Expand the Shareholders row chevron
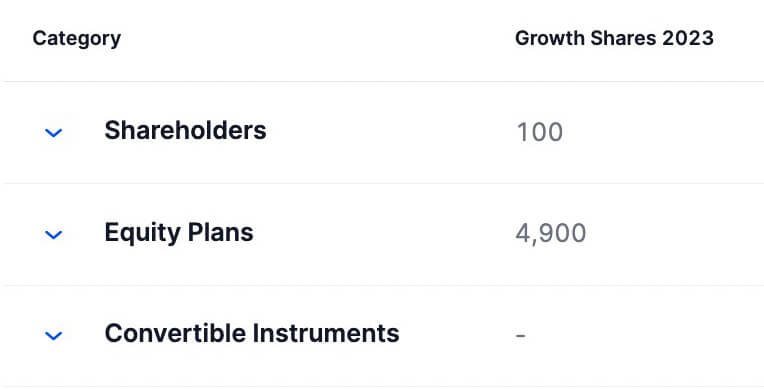The width and height of the screenshot is (764, 389). [54, 133]
